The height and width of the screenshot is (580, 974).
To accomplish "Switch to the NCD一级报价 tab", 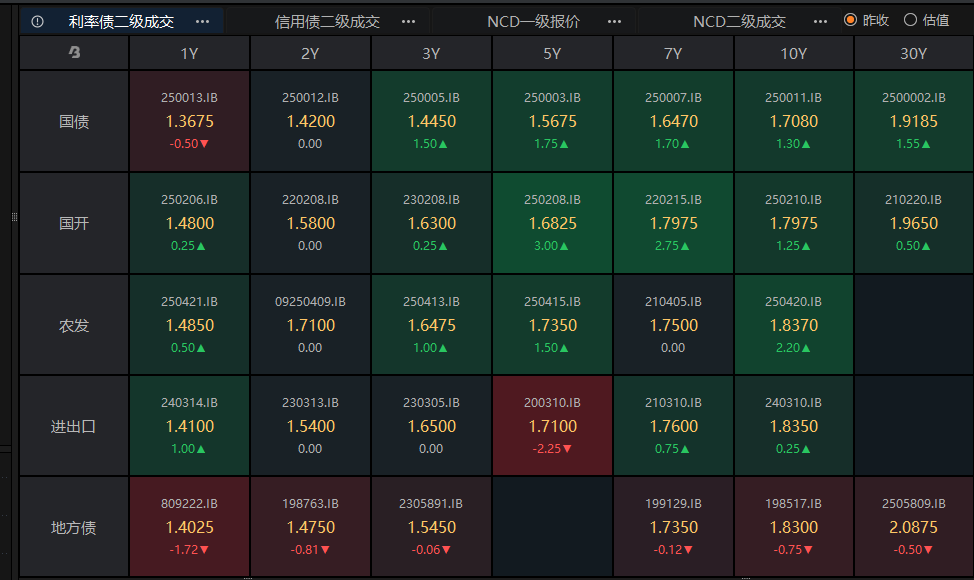I will click(x=533, y=21).
